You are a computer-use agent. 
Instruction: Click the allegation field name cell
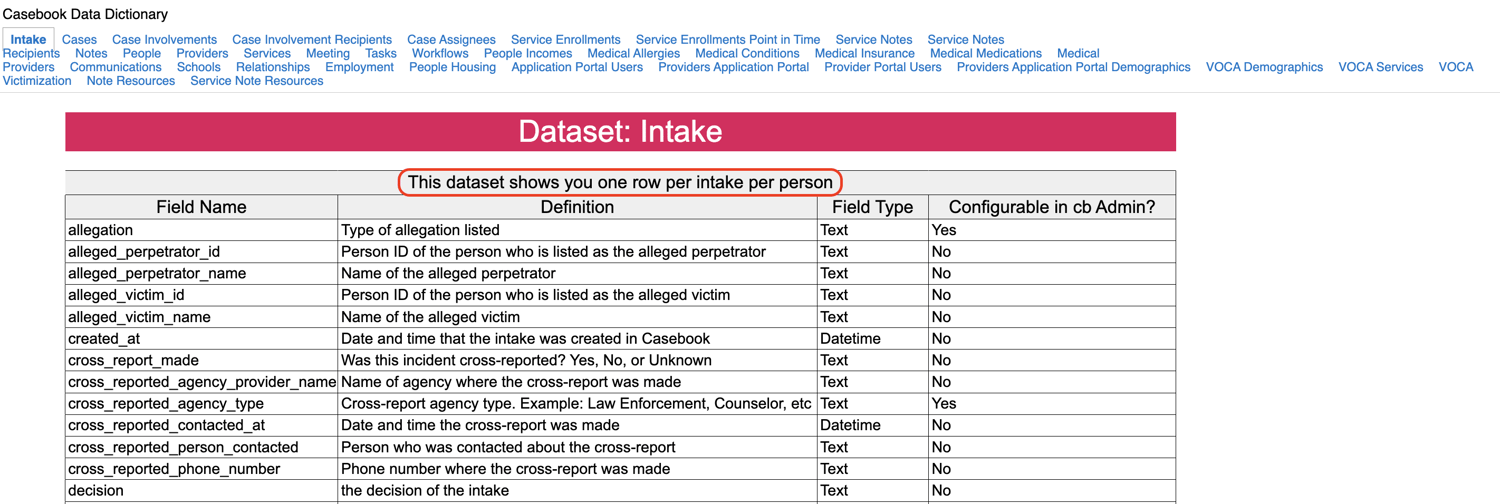101,230
